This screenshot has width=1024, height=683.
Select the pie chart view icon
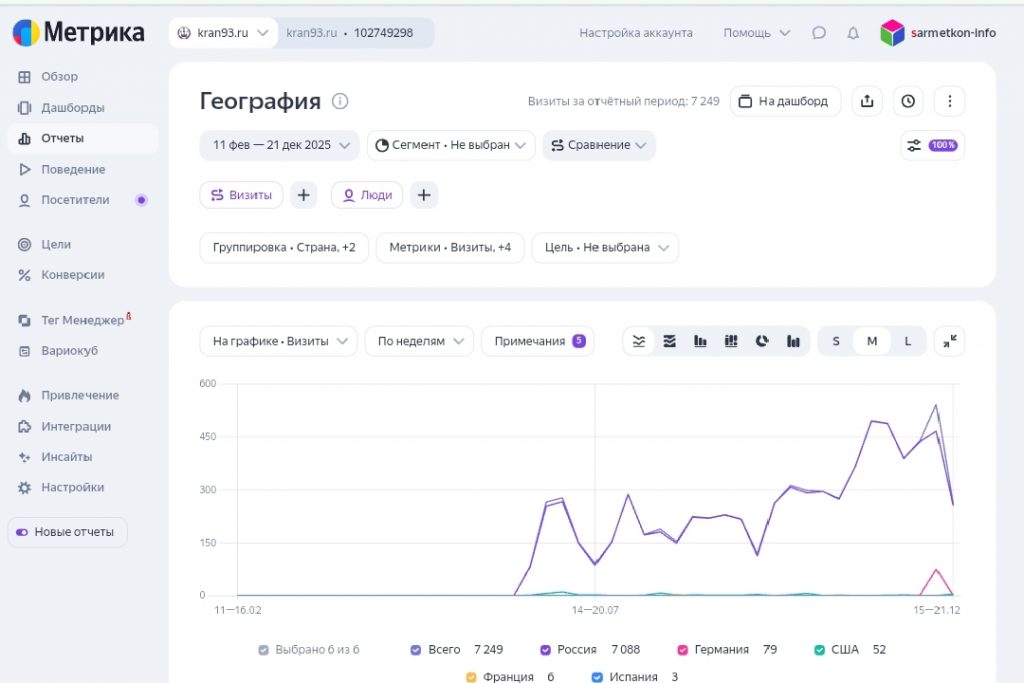tap(762, 341)
